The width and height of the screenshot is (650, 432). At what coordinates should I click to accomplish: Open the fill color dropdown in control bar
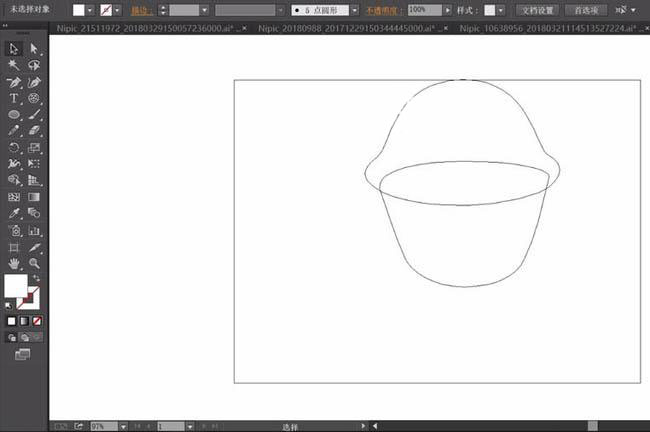[x=91, y=10]
